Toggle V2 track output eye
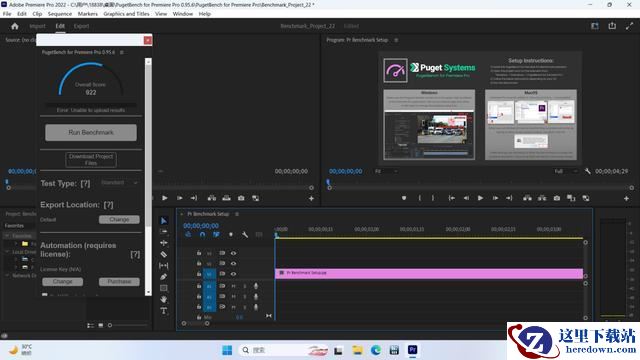This screenshot has width=640, height=360. (233, 263)
